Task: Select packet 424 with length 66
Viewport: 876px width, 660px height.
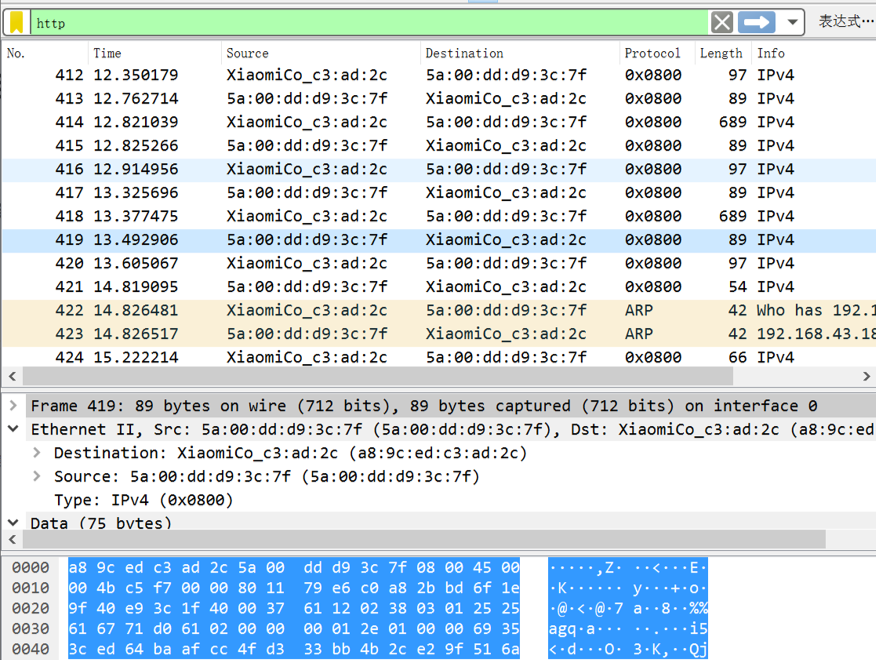Action: point(439,357)
